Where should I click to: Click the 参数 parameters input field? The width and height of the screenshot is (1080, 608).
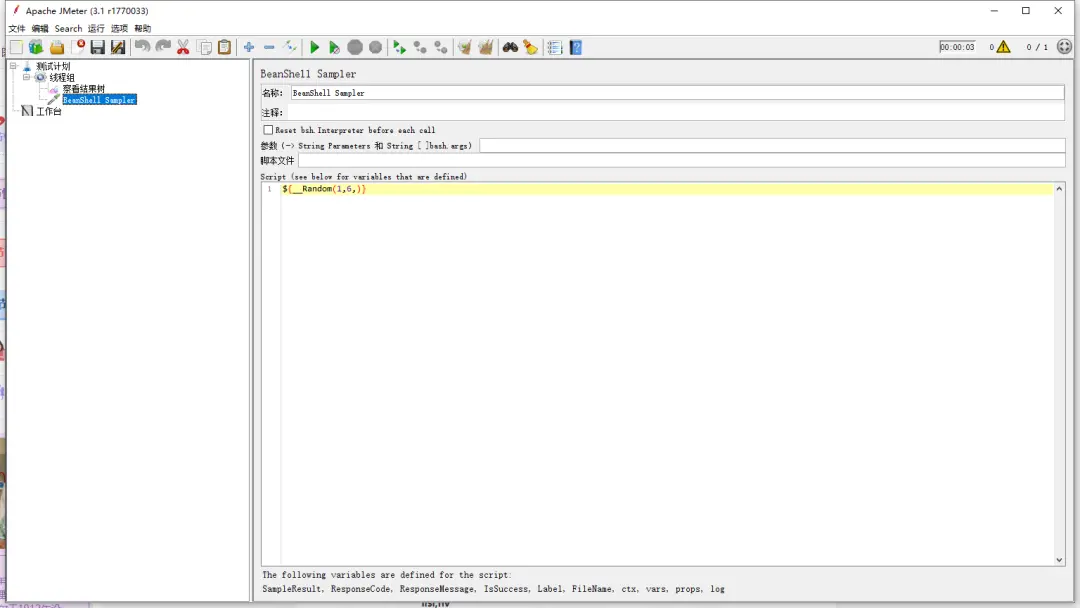click(x=772, y=145)
